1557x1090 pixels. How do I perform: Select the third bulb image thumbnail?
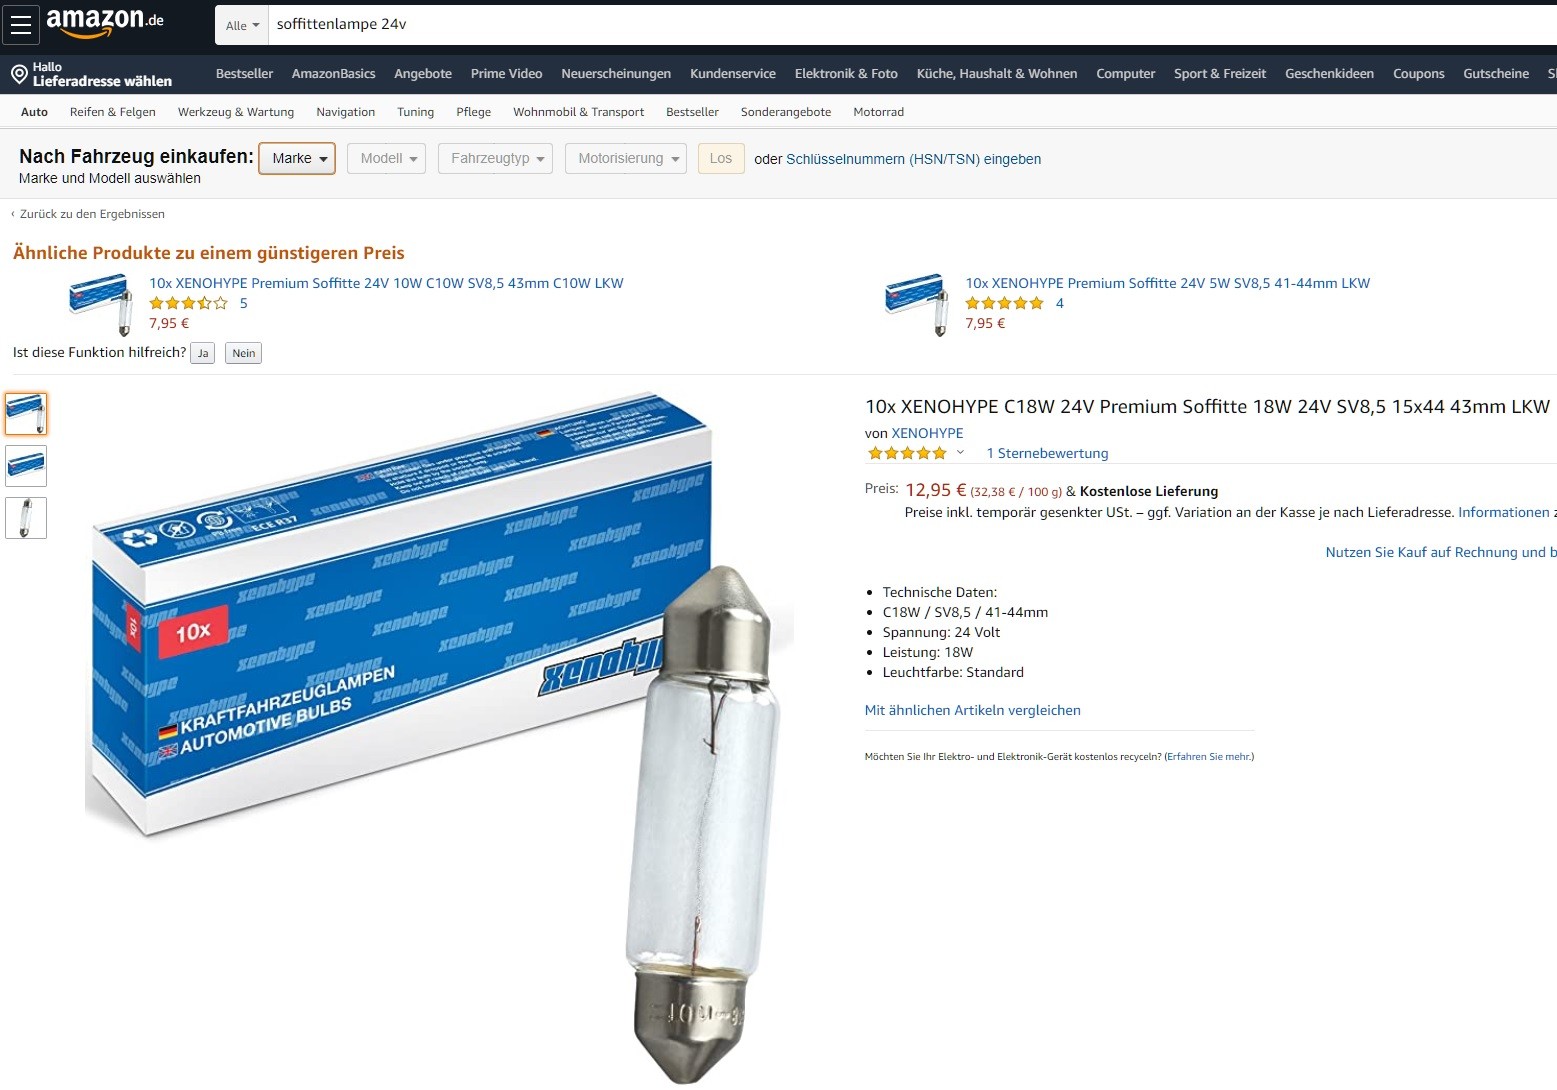pyautogui.click(x=26, y=518)
